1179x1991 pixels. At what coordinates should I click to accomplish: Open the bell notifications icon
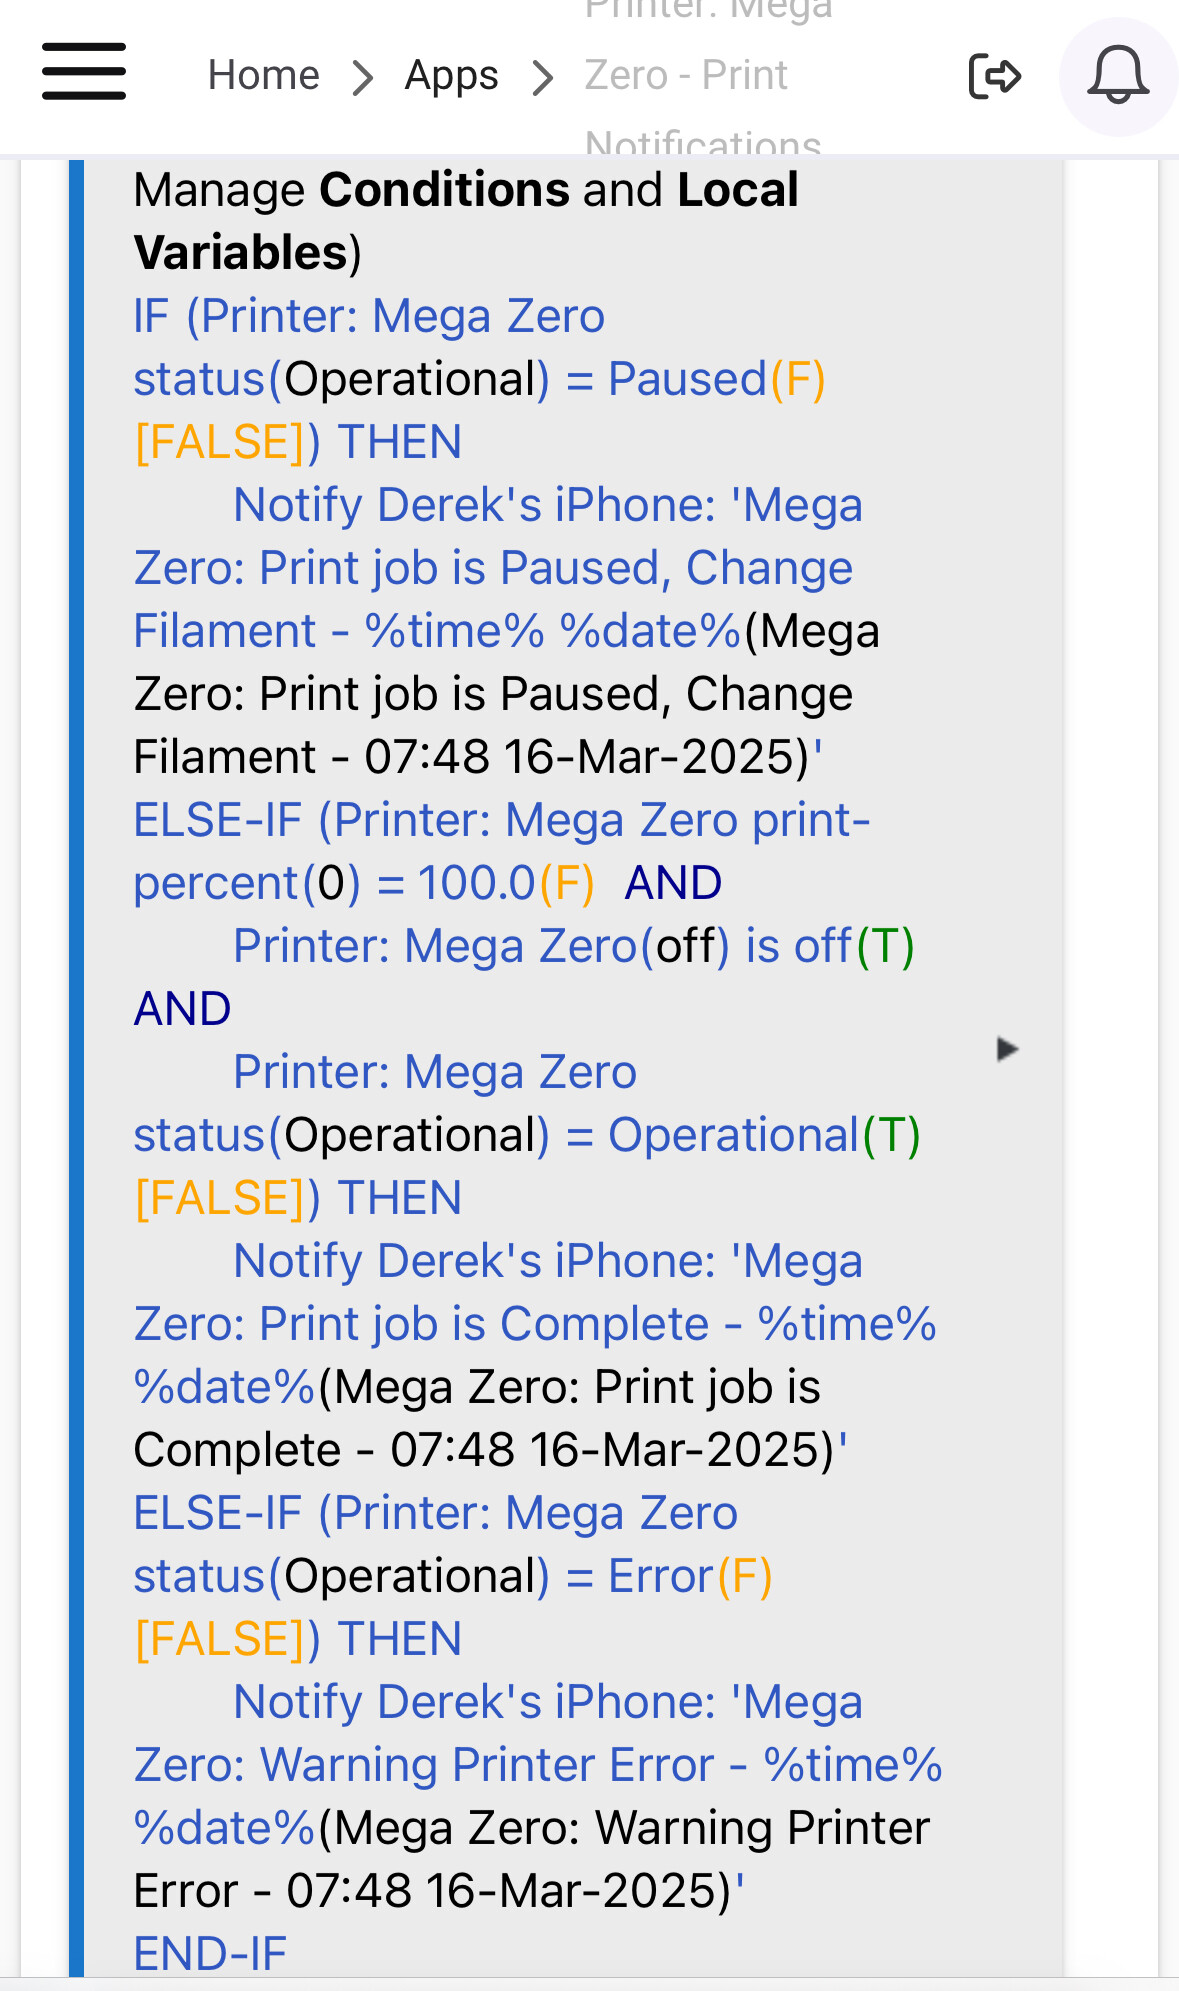1117,76
